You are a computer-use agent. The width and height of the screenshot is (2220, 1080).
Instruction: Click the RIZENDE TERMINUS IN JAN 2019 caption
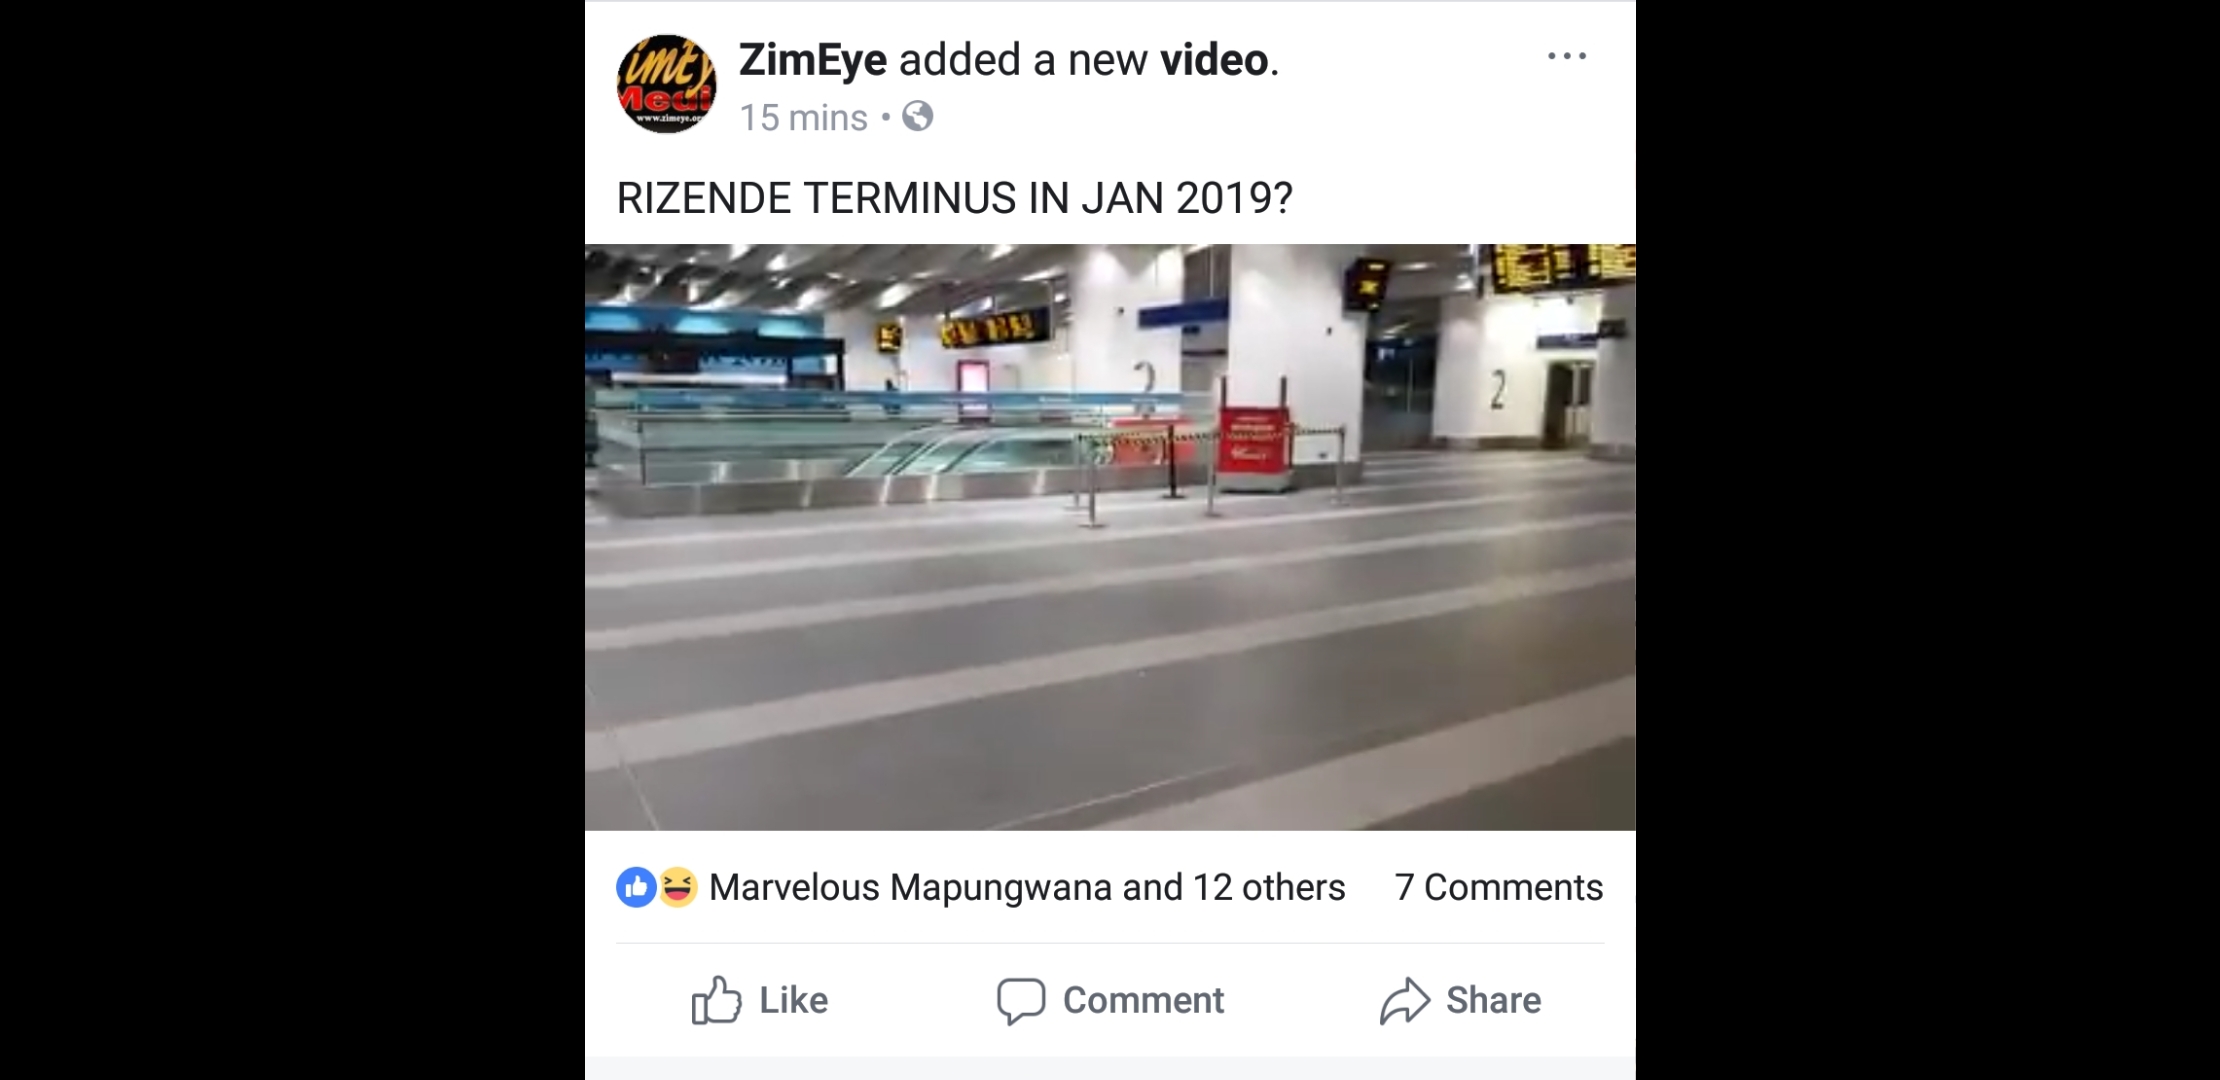coord(954,198)
